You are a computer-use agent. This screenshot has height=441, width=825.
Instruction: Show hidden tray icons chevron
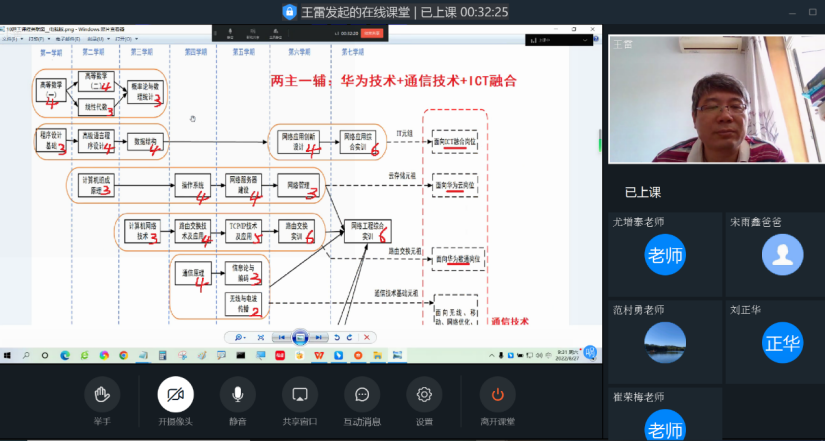(492, 356)
